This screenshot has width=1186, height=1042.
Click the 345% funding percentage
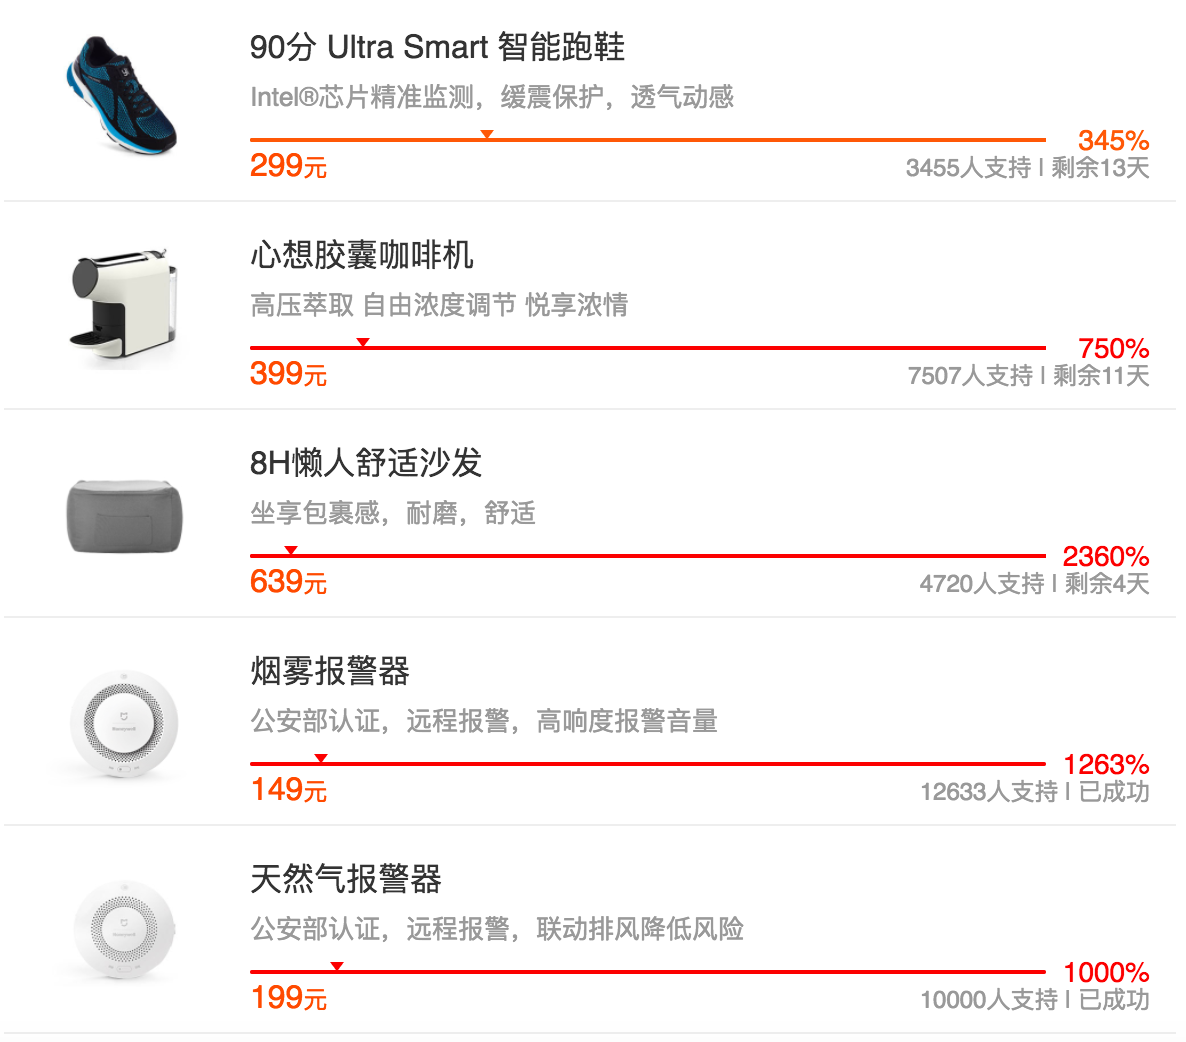(x=1113, y=140)
